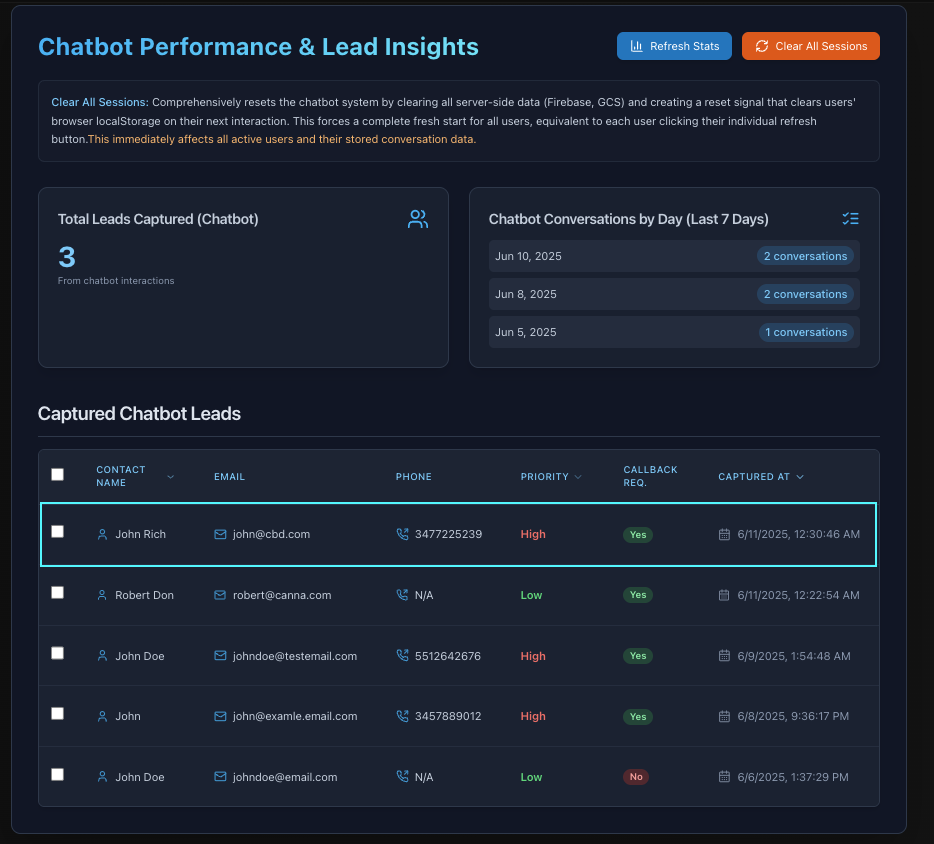934x844 pixels.
Task: Open the Contact Name sort dropdown
Action: tap(170, 477)
